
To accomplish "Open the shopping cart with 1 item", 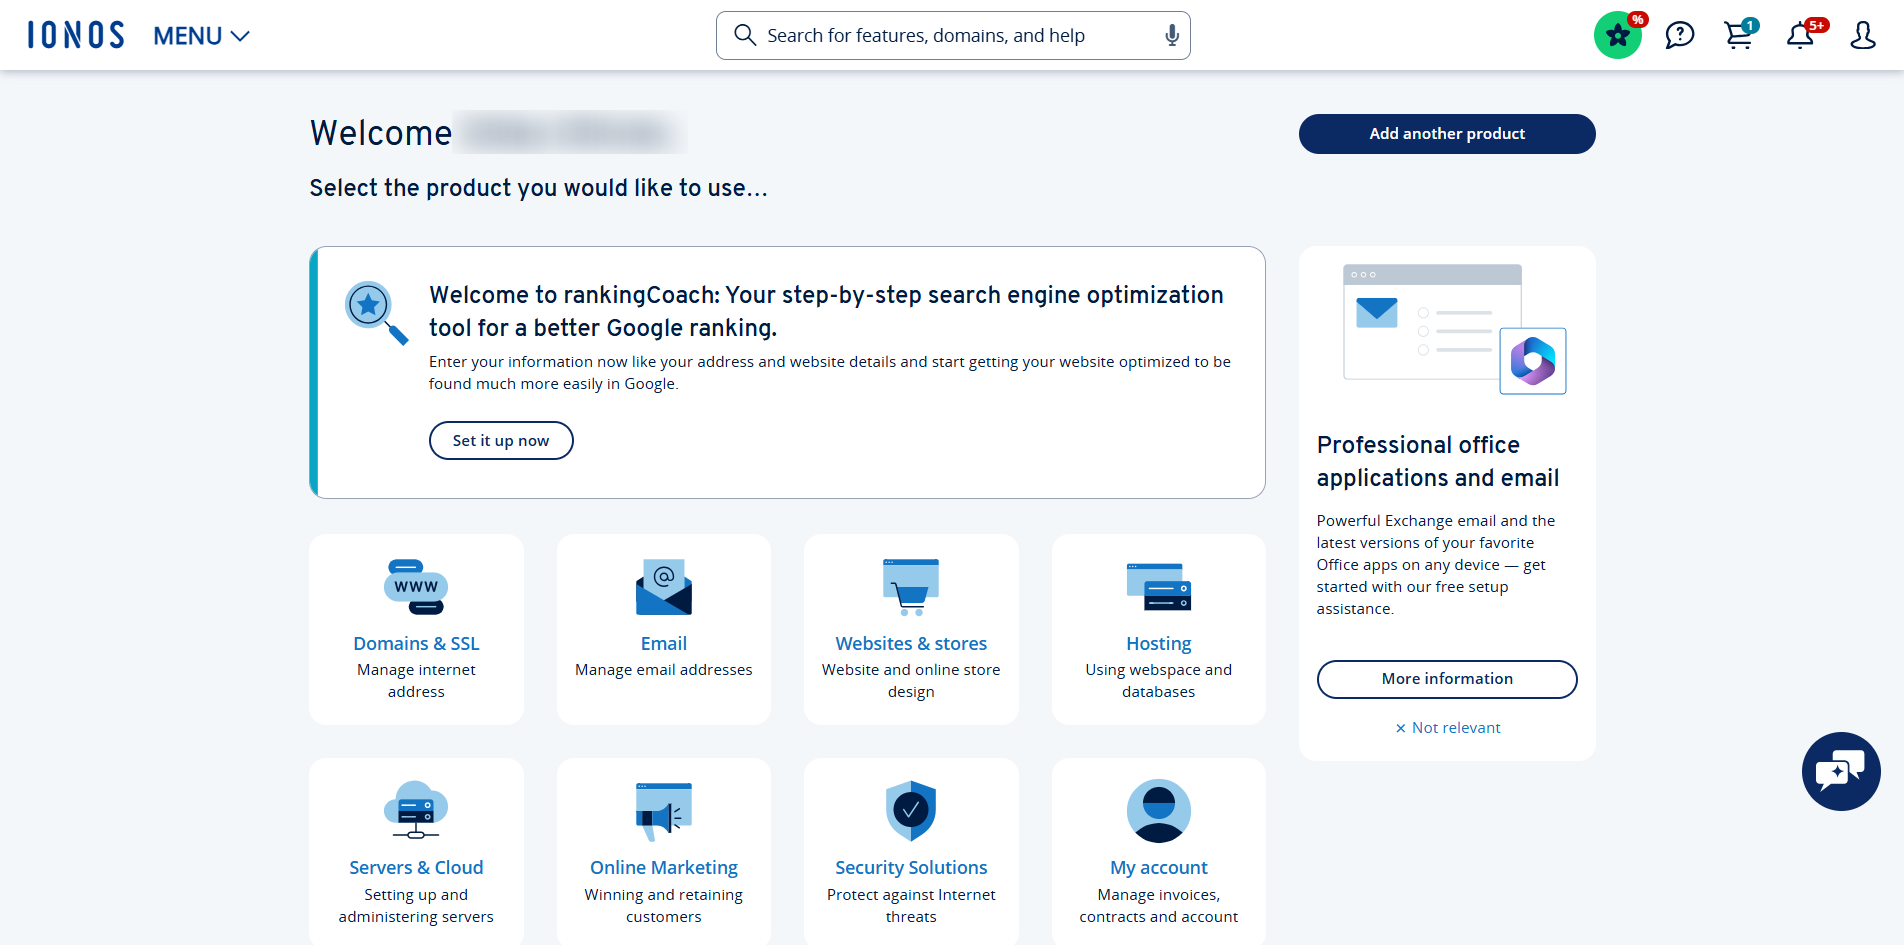I will point(1739,35).
